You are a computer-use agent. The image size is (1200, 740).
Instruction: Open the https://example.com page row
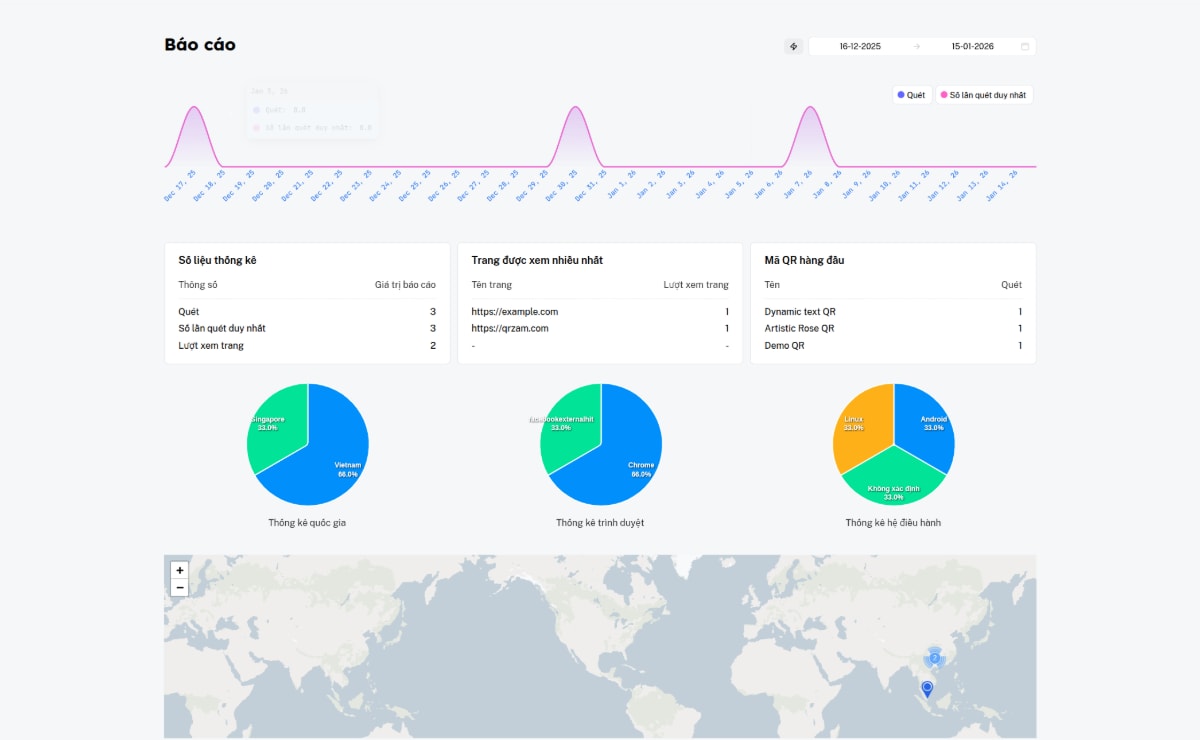515,312
